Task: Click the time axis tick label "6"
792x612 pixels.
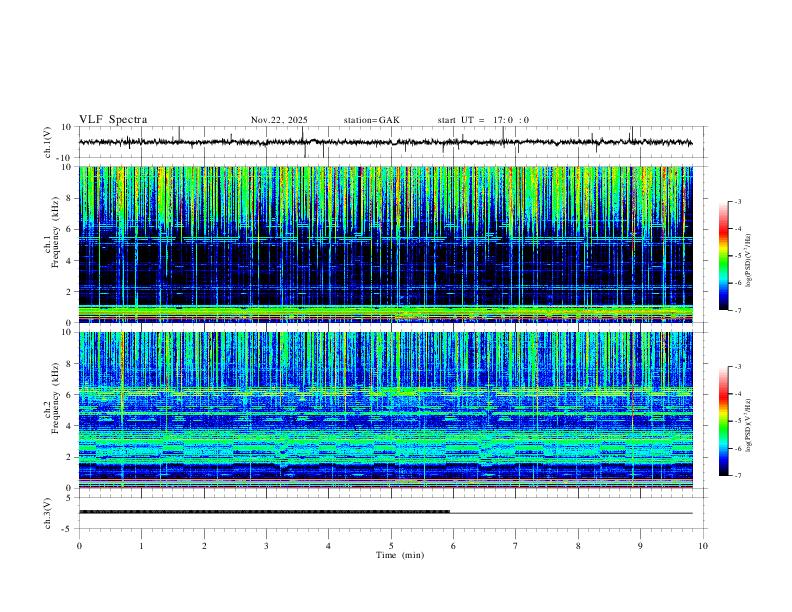Action: click(x=454, y=546)
